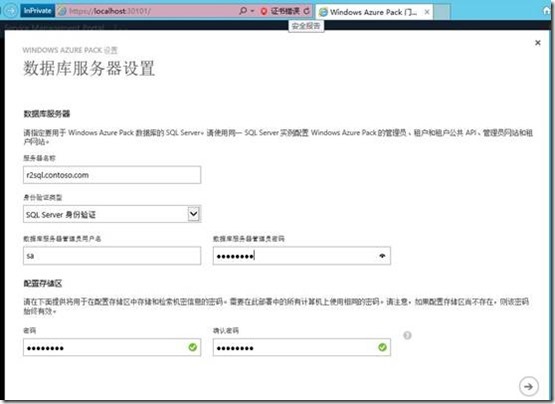The height and width of the screenshot is (404, 555).
Task: Click the WINDOWS AZURE PACK 设置 header text
Action: [x=70, y=50]
